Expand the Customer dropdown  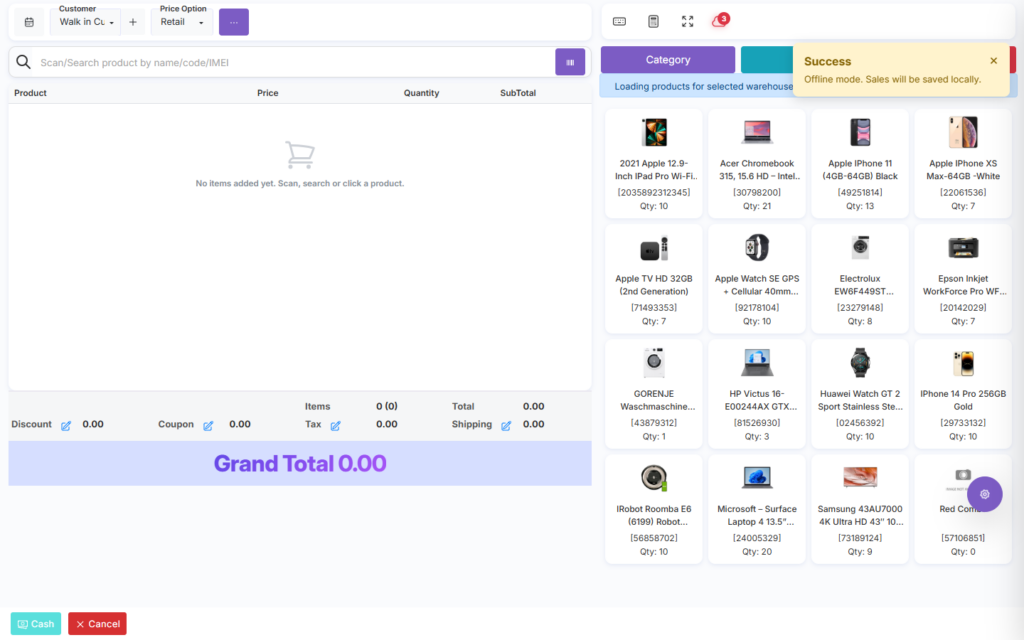86,22
